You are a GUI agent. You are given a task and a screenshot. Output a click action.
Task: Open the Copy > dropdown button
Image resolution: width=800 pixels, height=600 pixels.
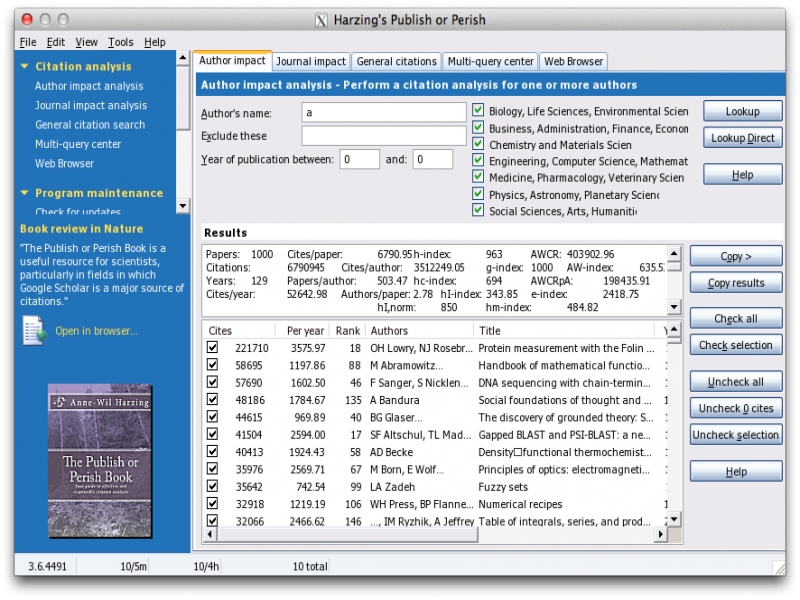pos(736,257)
